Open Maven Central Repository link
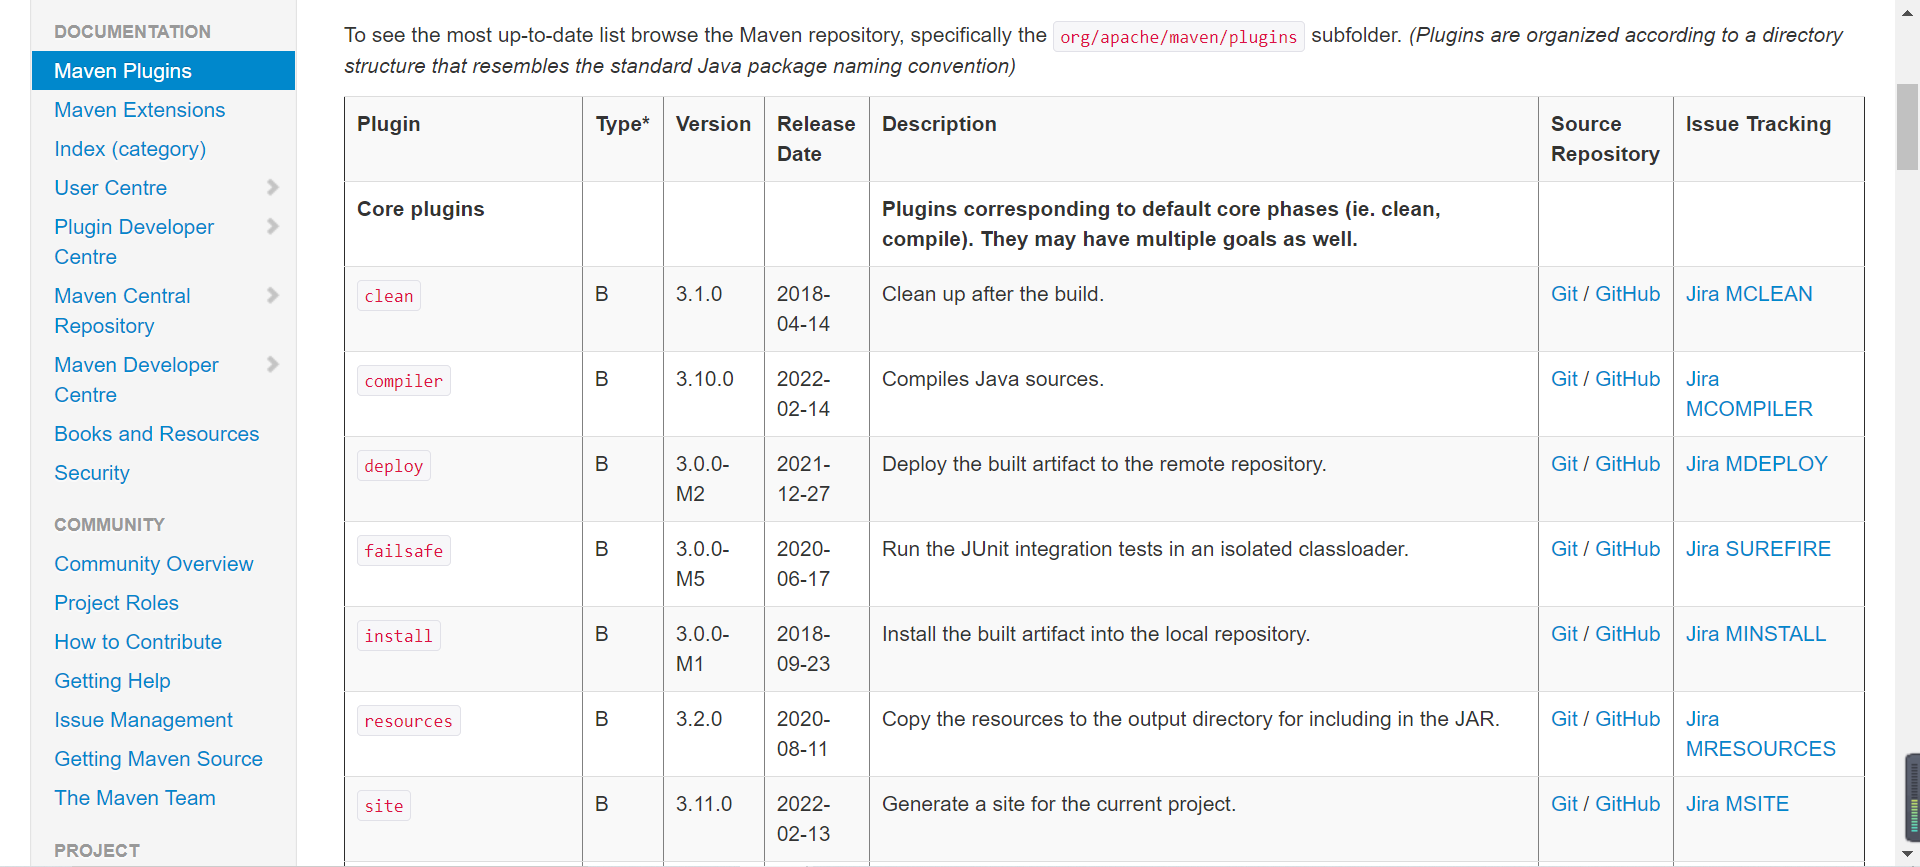Screen dimensions: 1920x867 coord(122,311)
